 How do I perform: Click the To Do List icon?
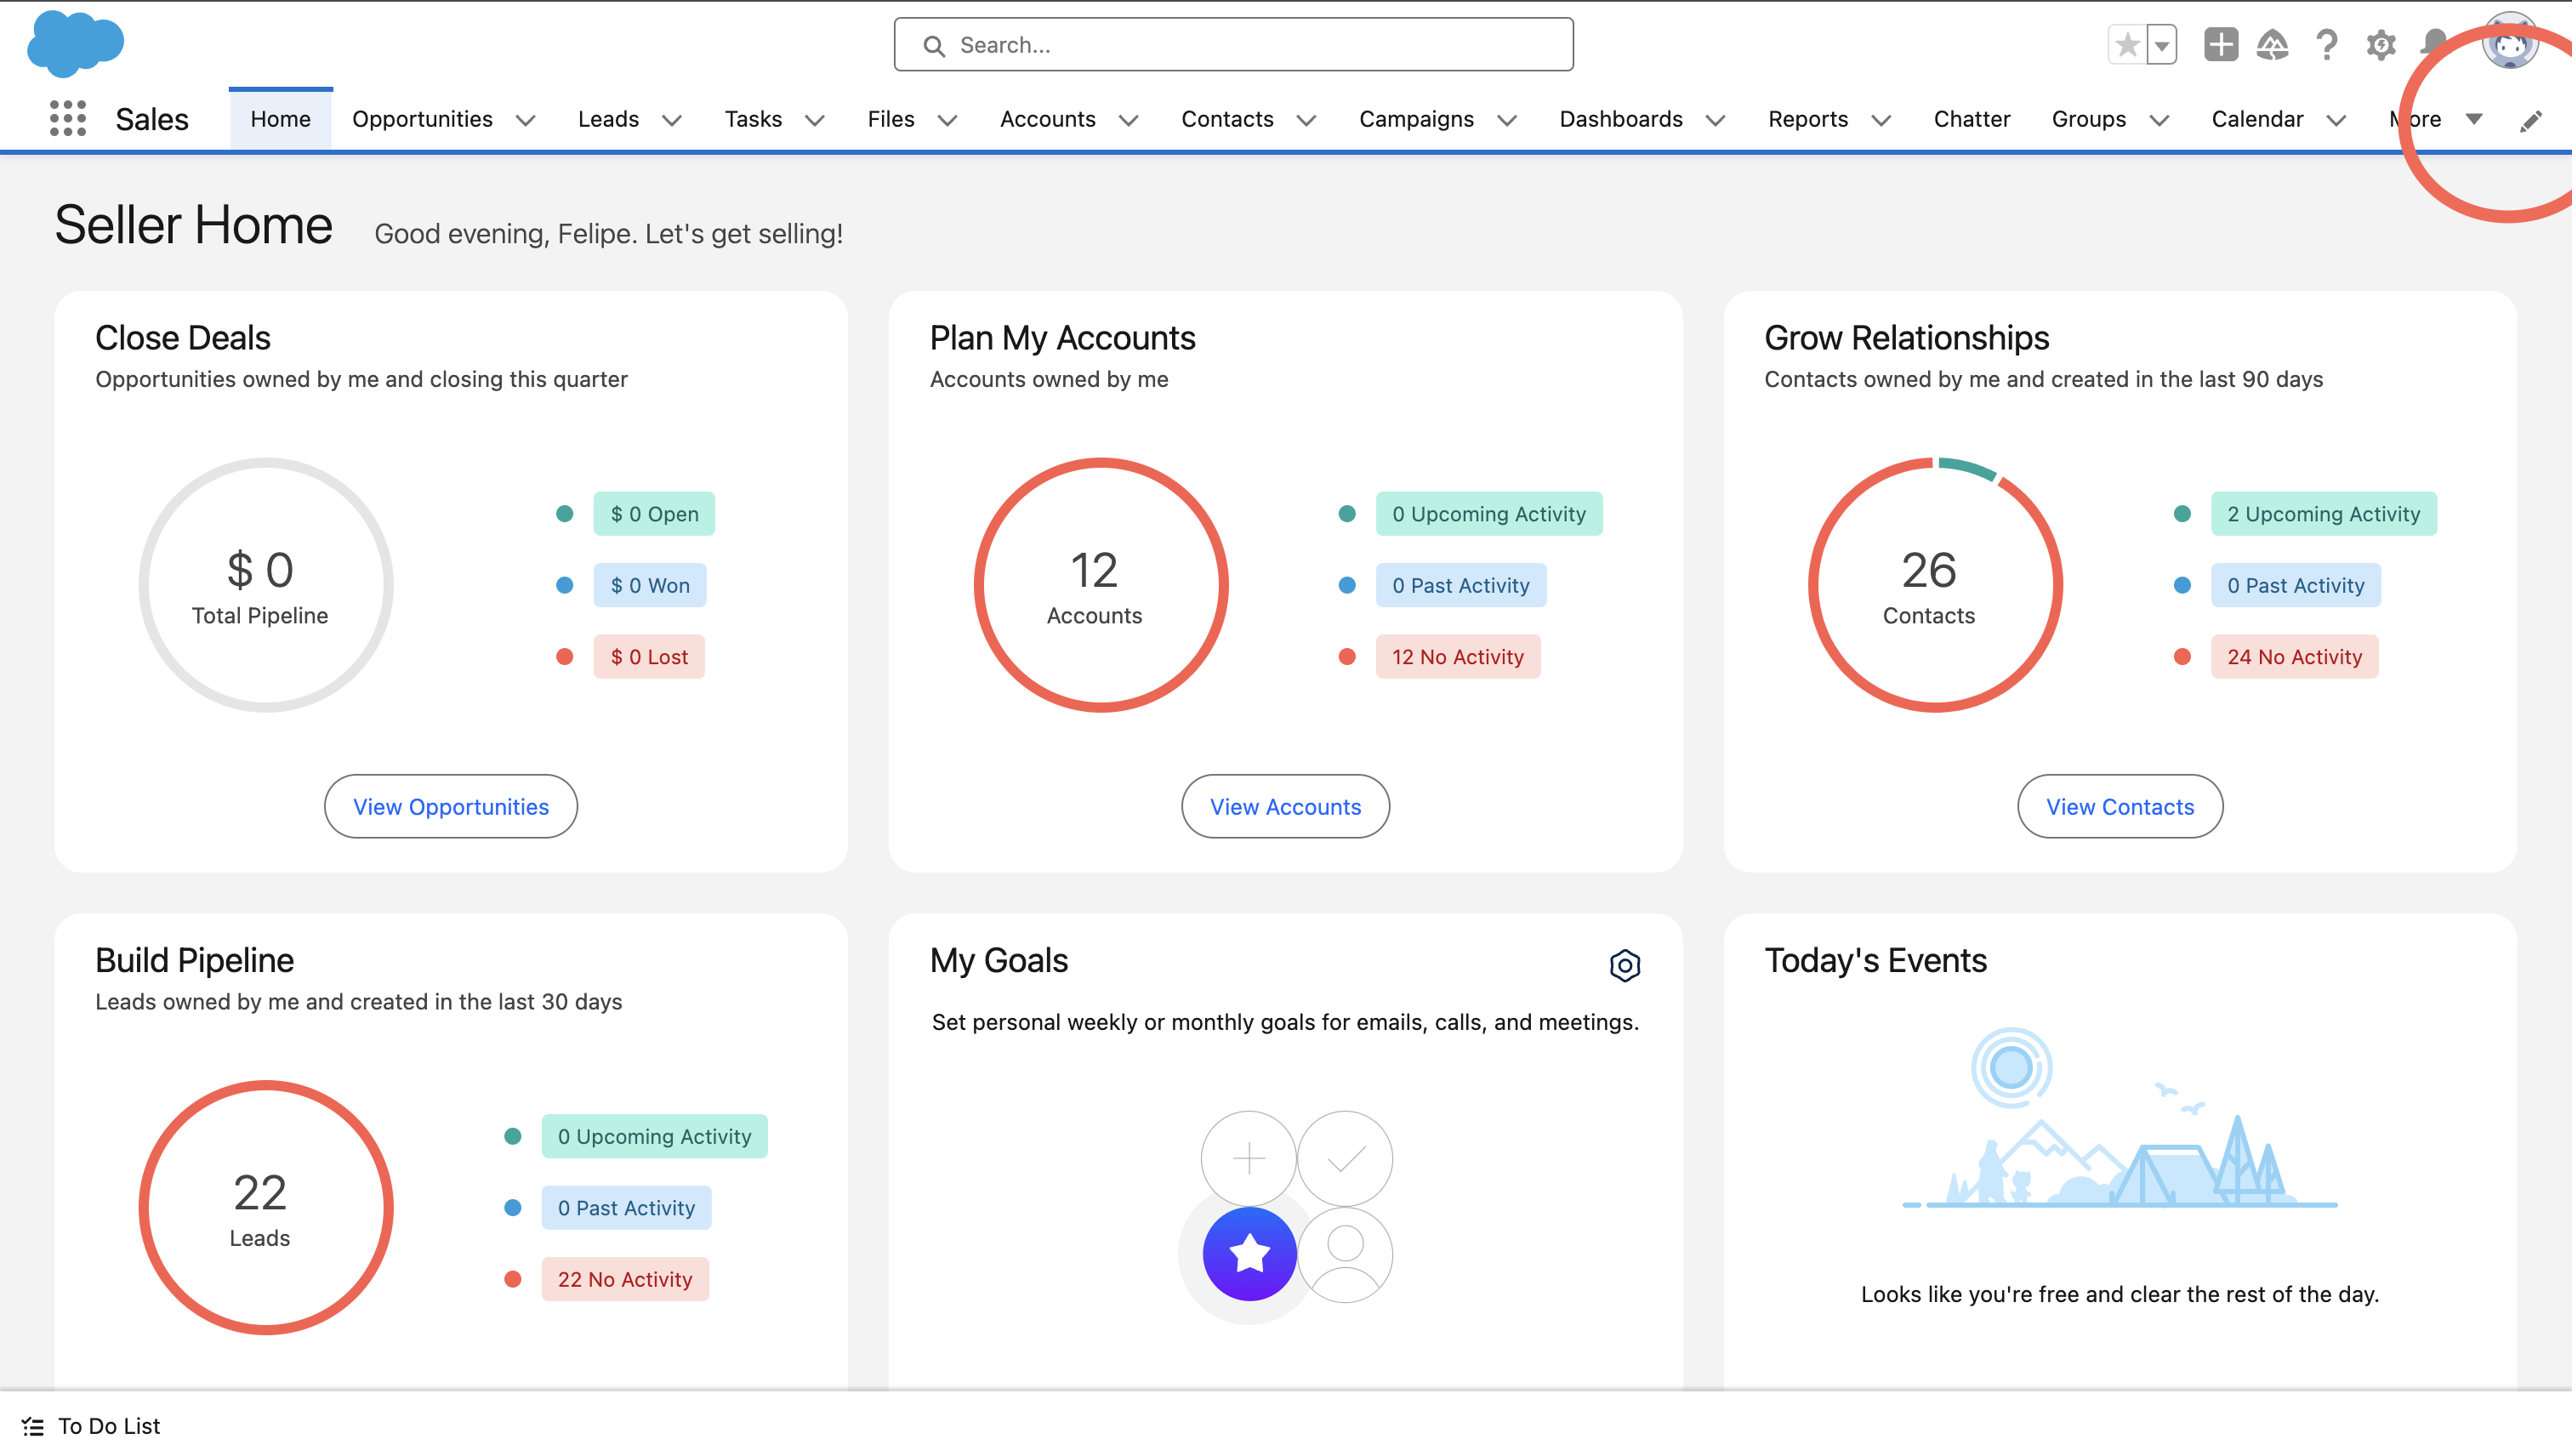(33, 1426)
